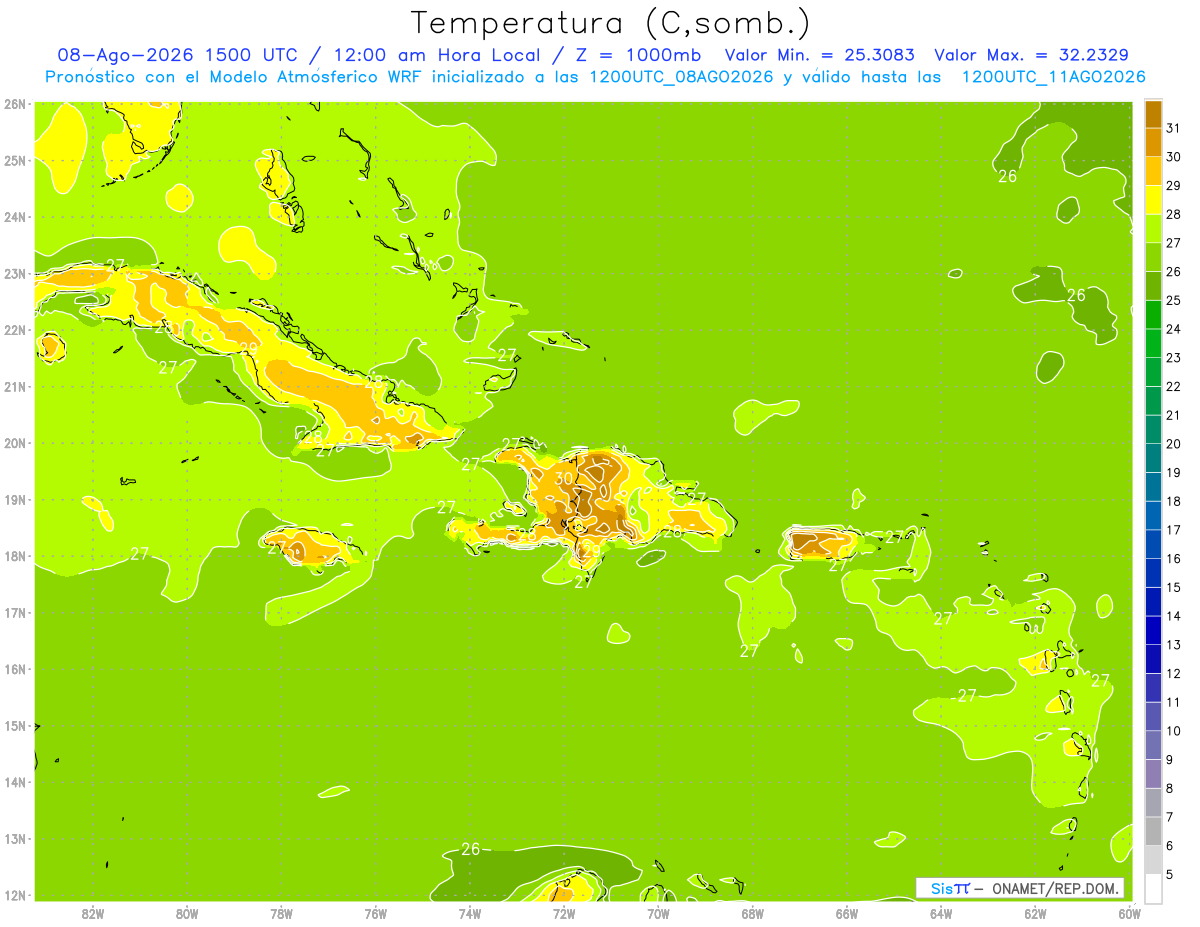Click the 13N latitude axis label
1200x927 pixels.
[x=15, y=838]
